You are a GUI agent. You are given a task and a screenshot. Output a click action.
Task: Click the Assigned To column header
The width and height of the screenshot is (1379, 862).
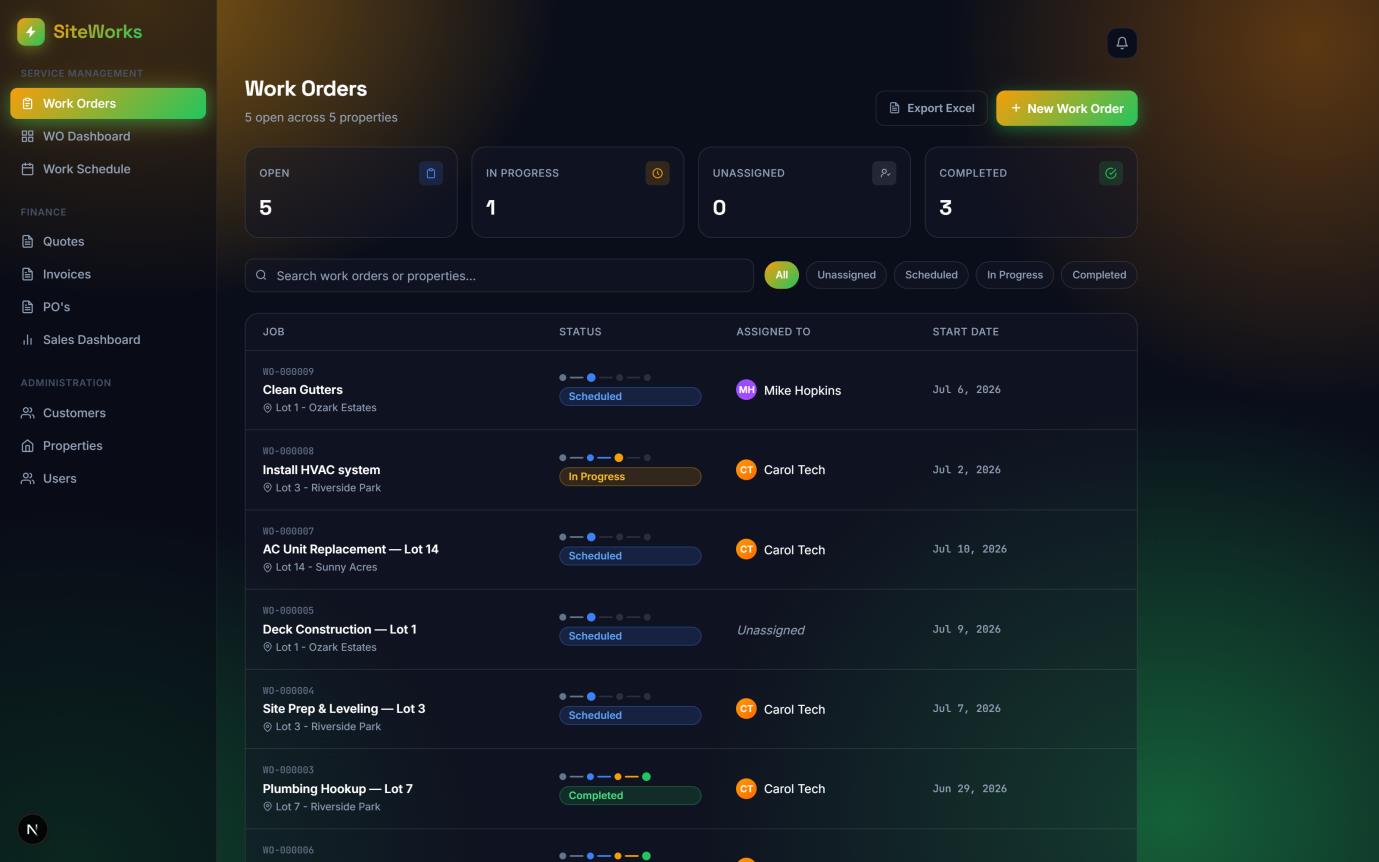pos(773,332)
